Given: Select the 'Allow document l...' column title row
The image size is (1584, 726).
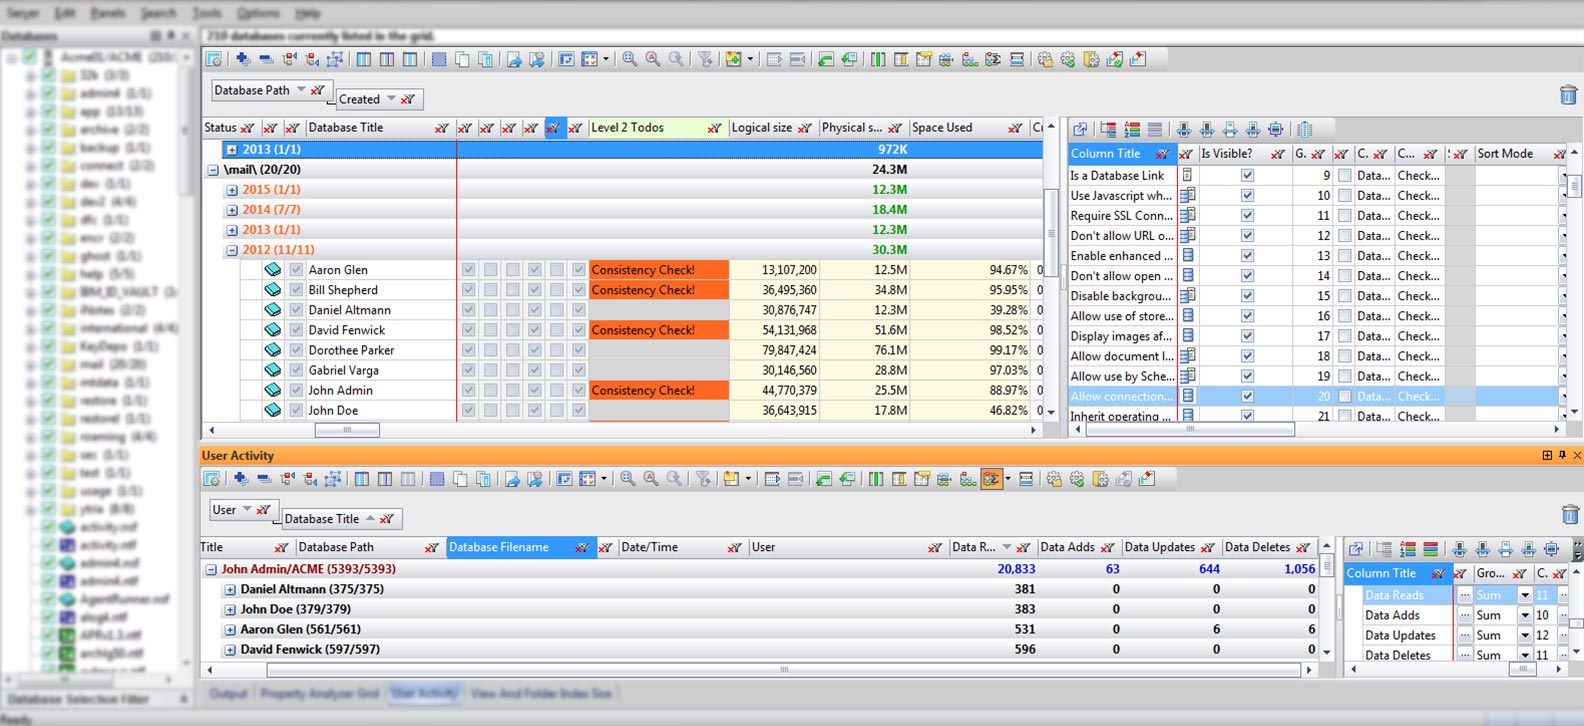Looking at the screenshot, I should [x=1121, y=356].
